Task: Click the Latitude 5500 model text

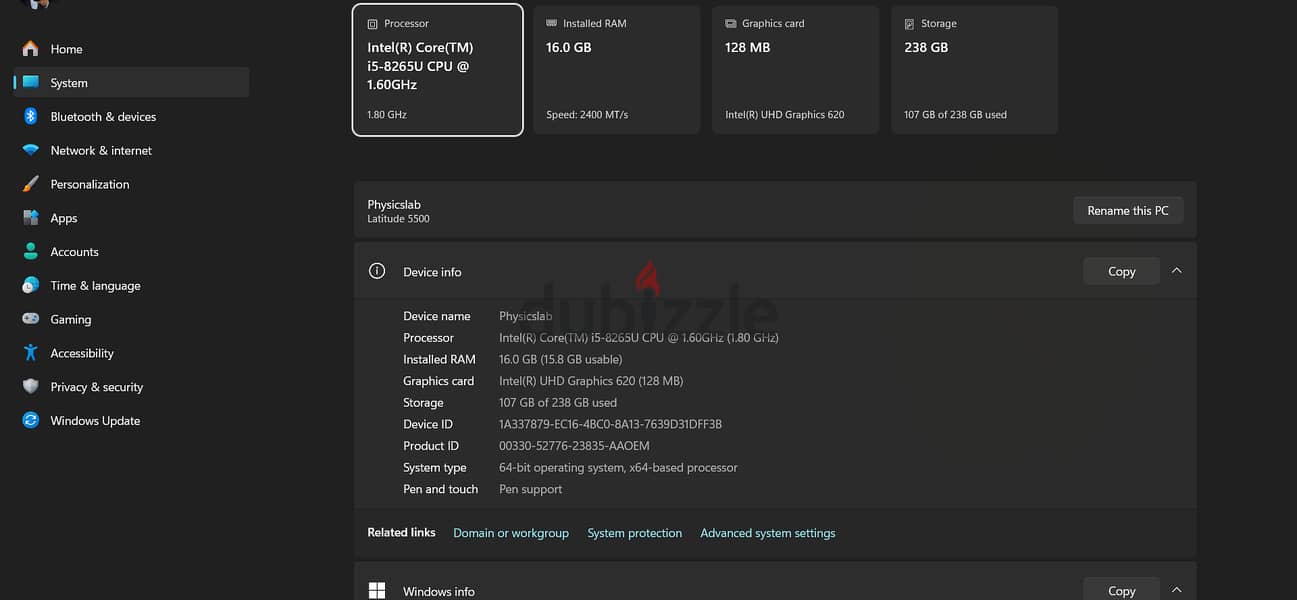Action: click(398, 219)
